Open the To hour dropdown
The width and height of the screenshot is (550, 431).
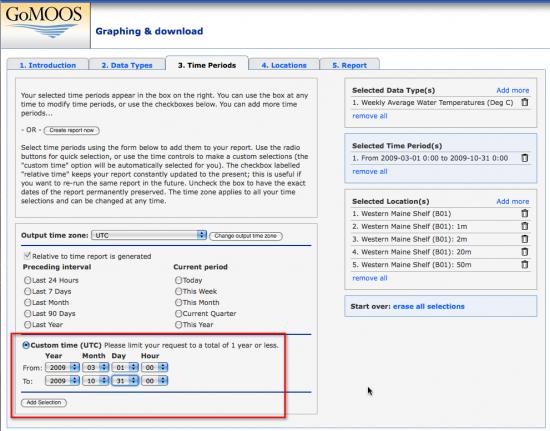click(154, 381)
